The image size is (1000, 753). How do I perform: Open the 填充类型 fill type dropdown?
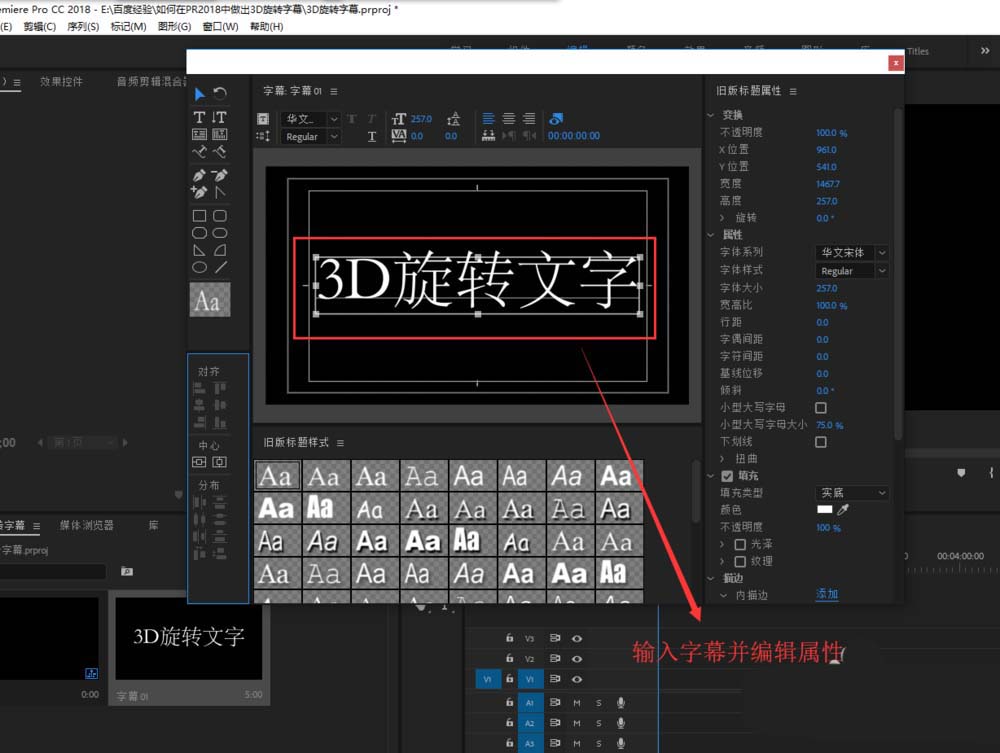click(x=852, y=494)
